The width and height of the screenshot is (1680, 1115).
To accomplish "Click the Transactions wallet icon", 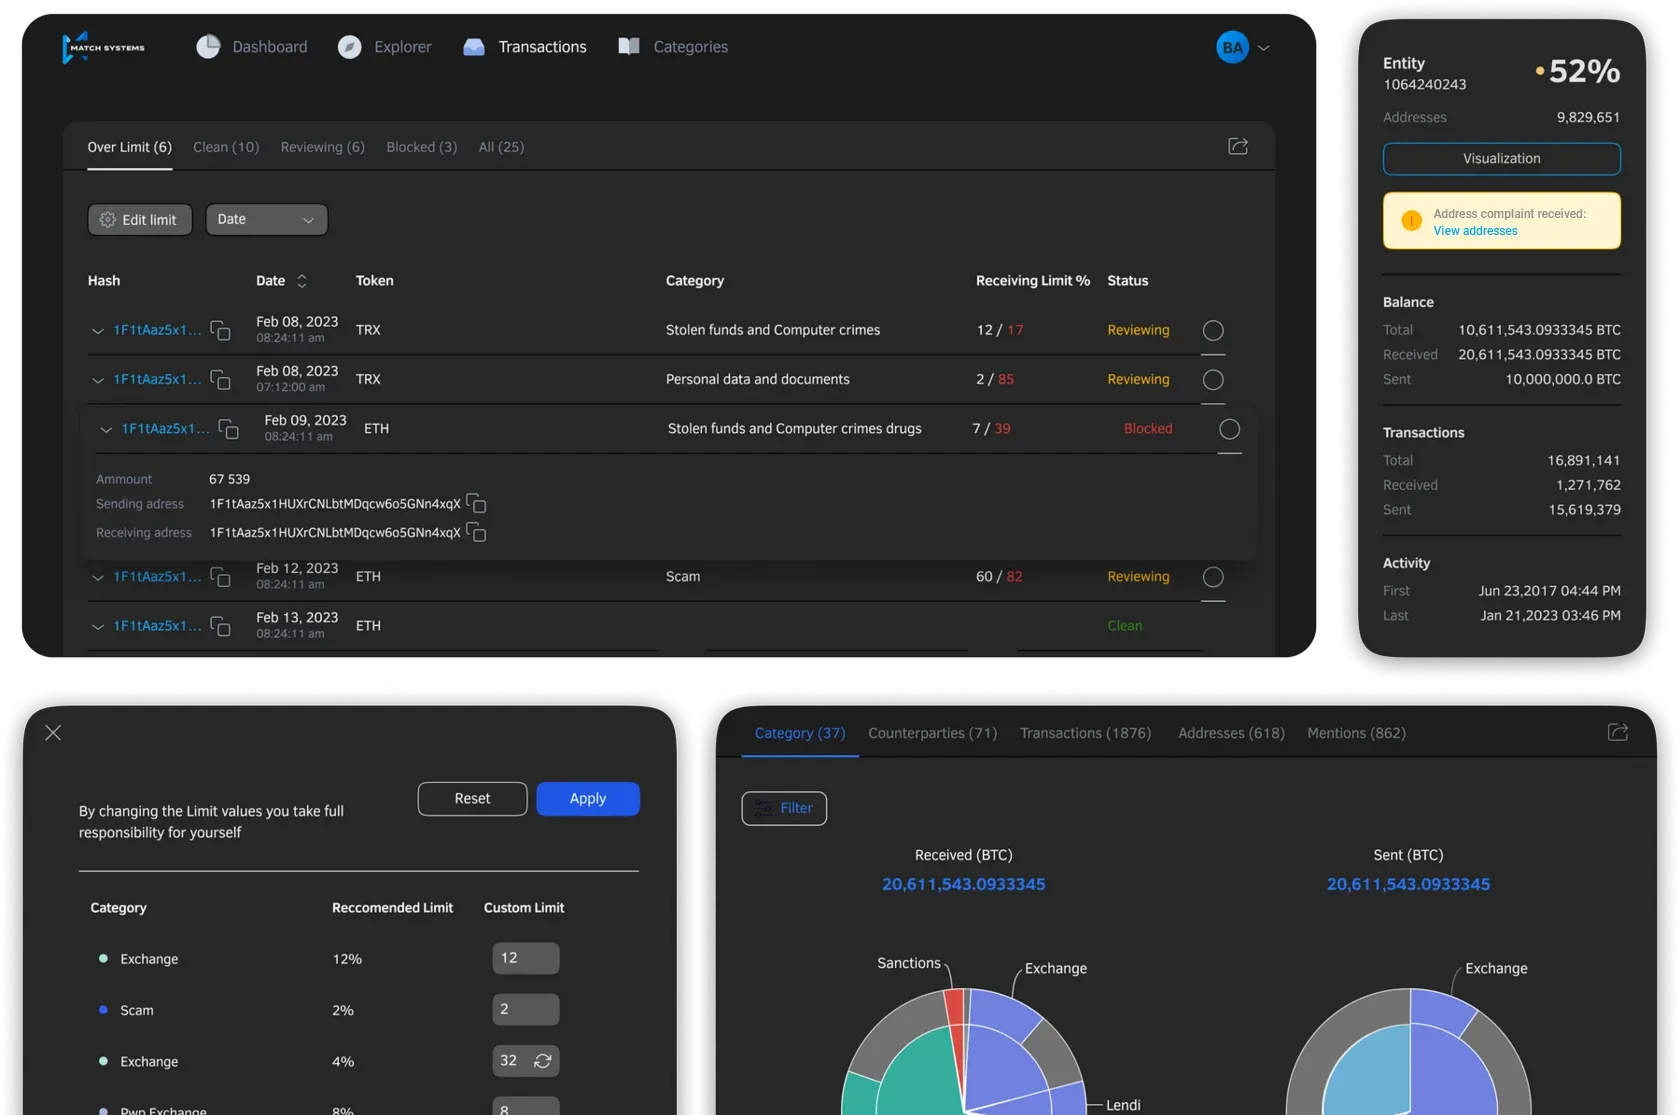I will pyautogui.click(x=474, y=47).
